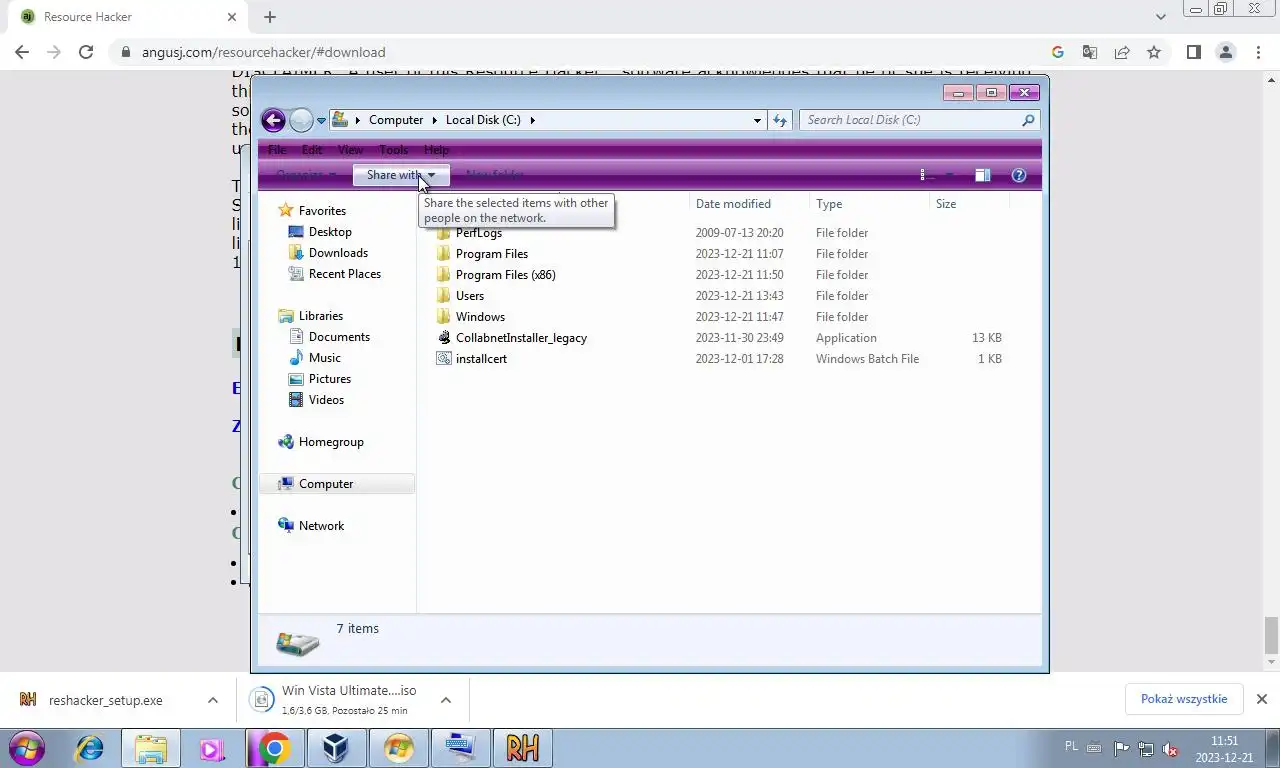Screen dimensions: 1280x768
Task: Open new Chrome tab with plus button
Action: point(270,17)
